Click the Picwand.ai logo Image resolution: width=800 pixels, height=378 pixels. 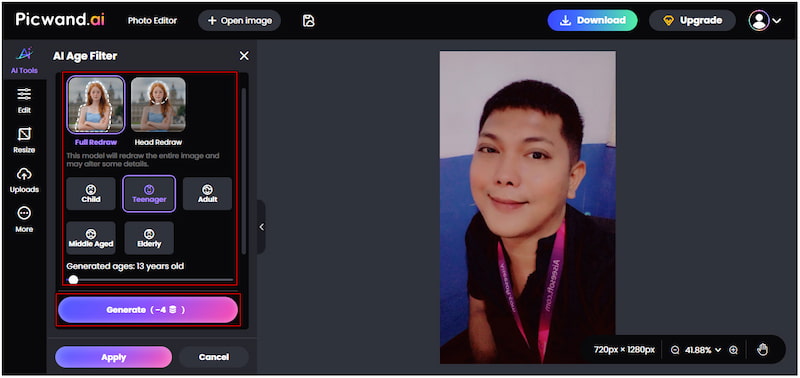pos(60,20)
